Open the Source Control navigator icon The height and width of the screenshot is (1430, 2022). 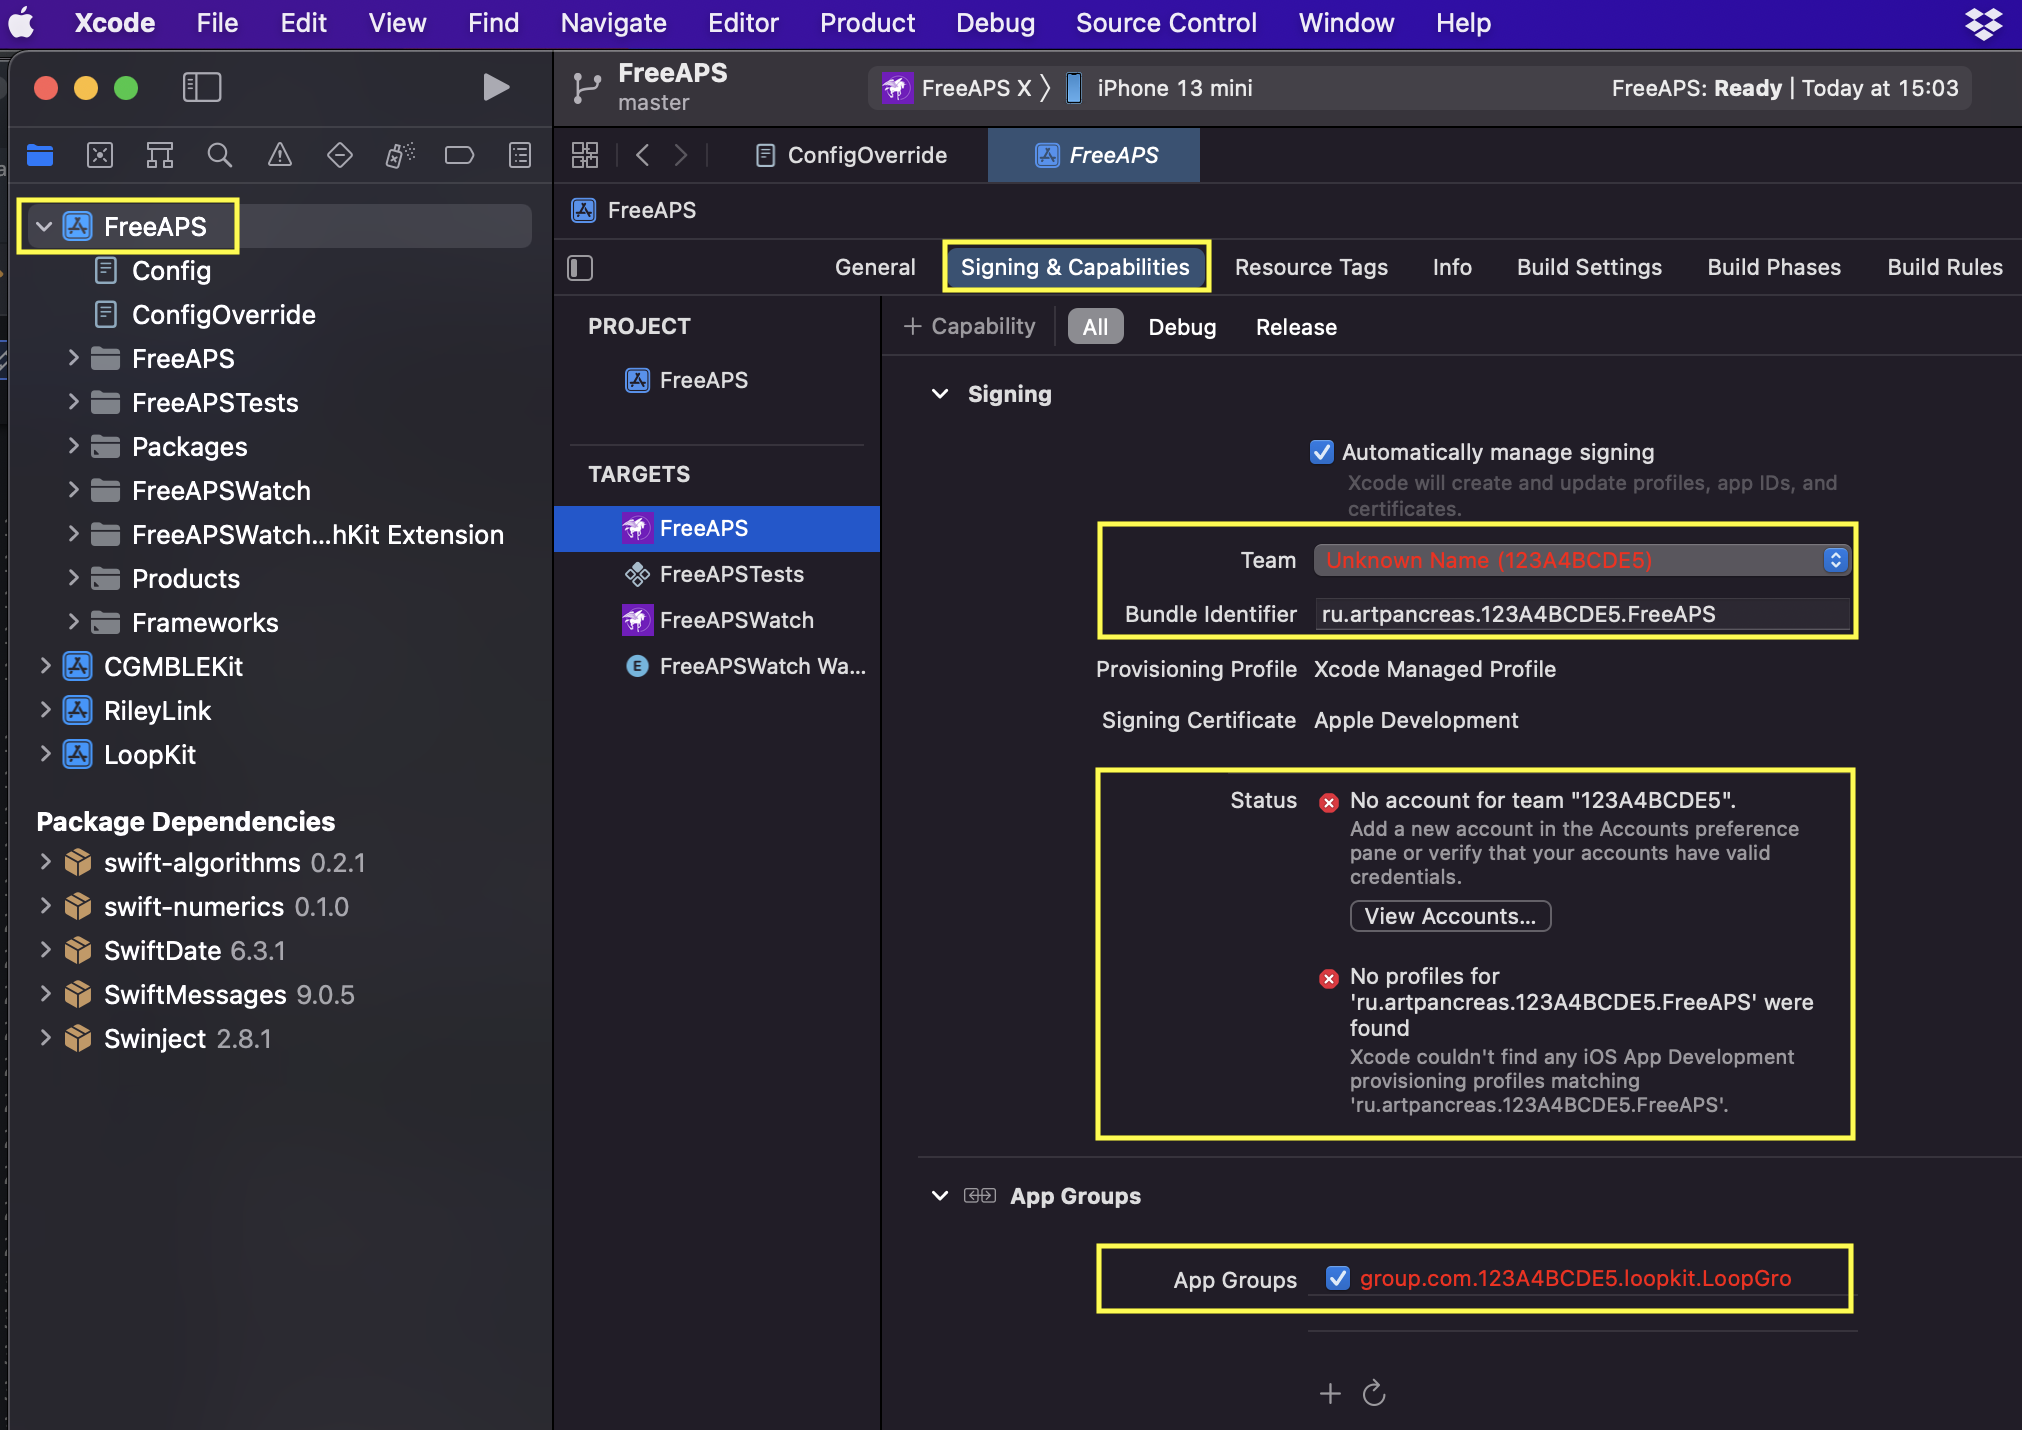click(x=100, y=155)
